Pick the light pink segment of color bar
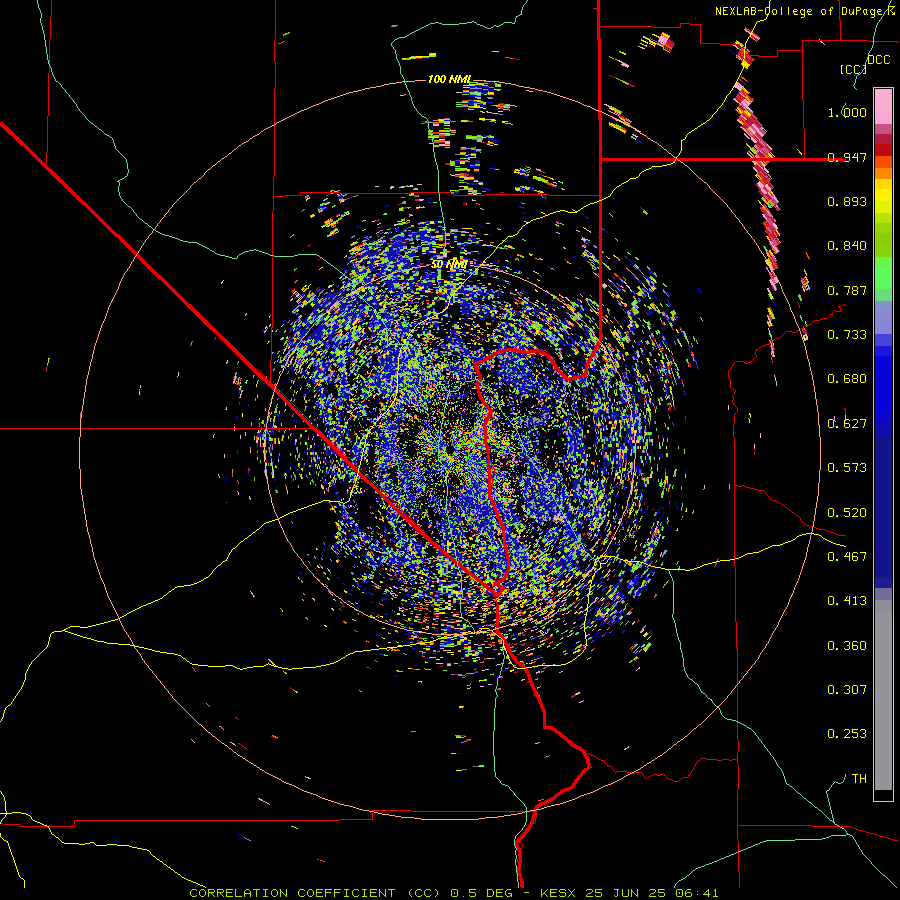This screenshot has width=900, height=900. click(883, 106)
